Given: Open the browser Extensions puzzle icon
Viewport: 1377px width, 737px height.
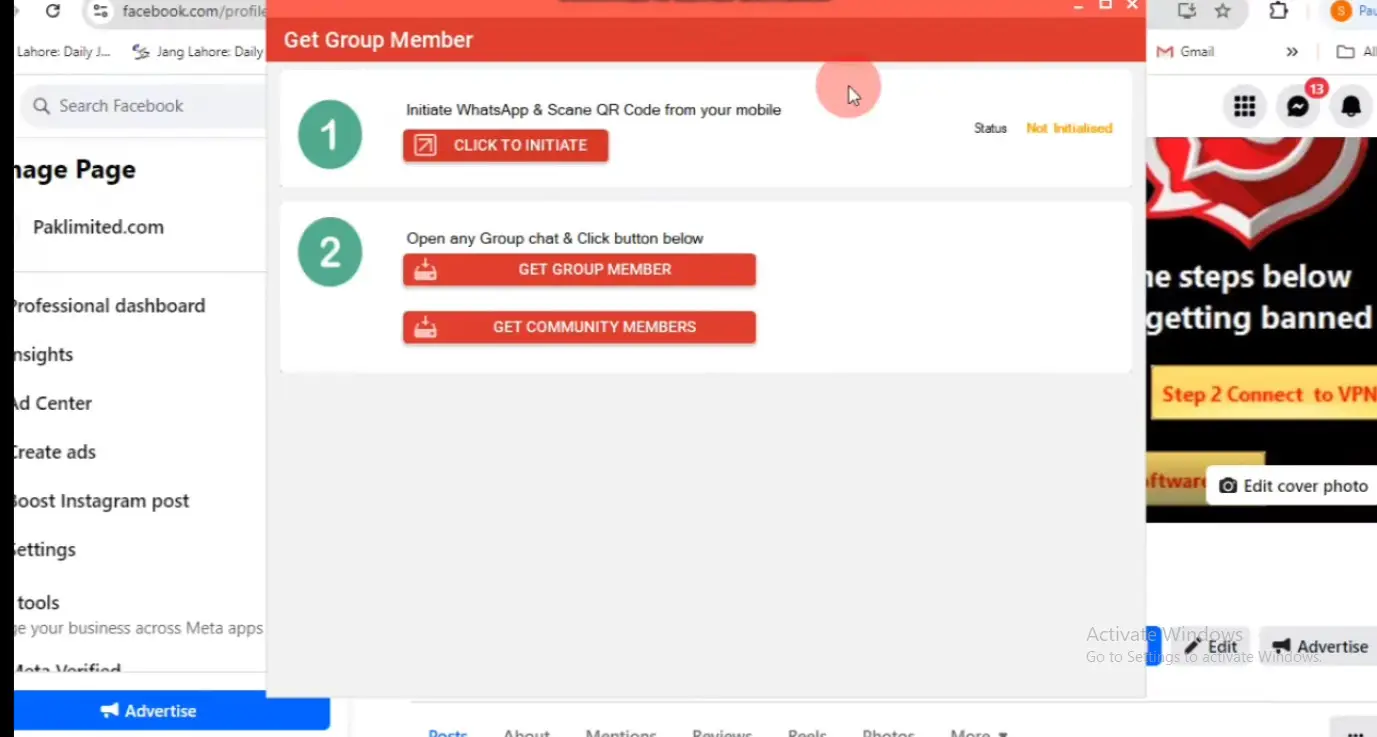Looking at the screenshot, I should click(1278, 11).
